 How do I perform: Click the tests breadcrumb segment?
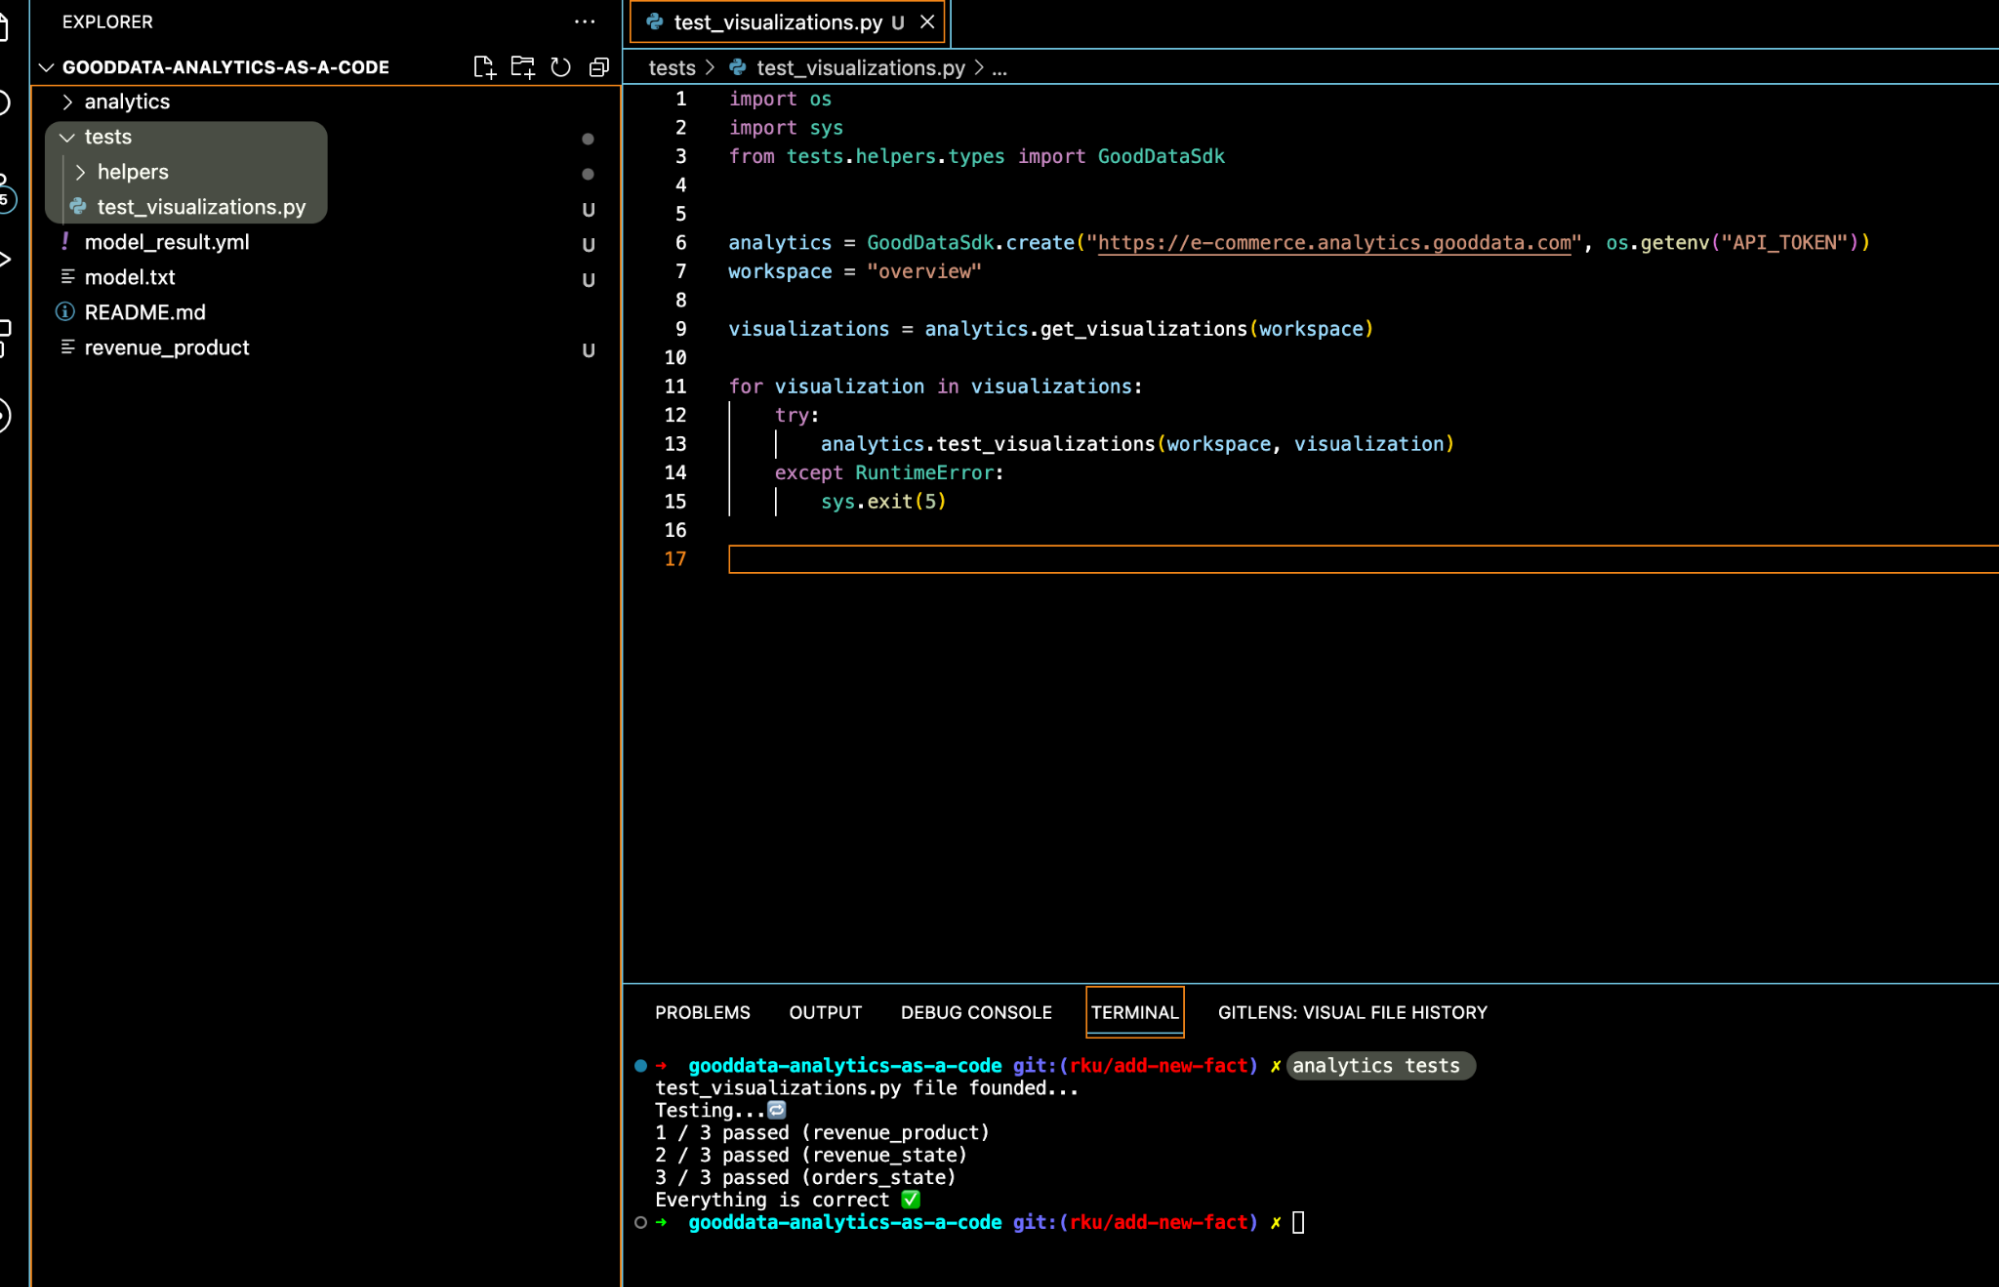(671, 68)
